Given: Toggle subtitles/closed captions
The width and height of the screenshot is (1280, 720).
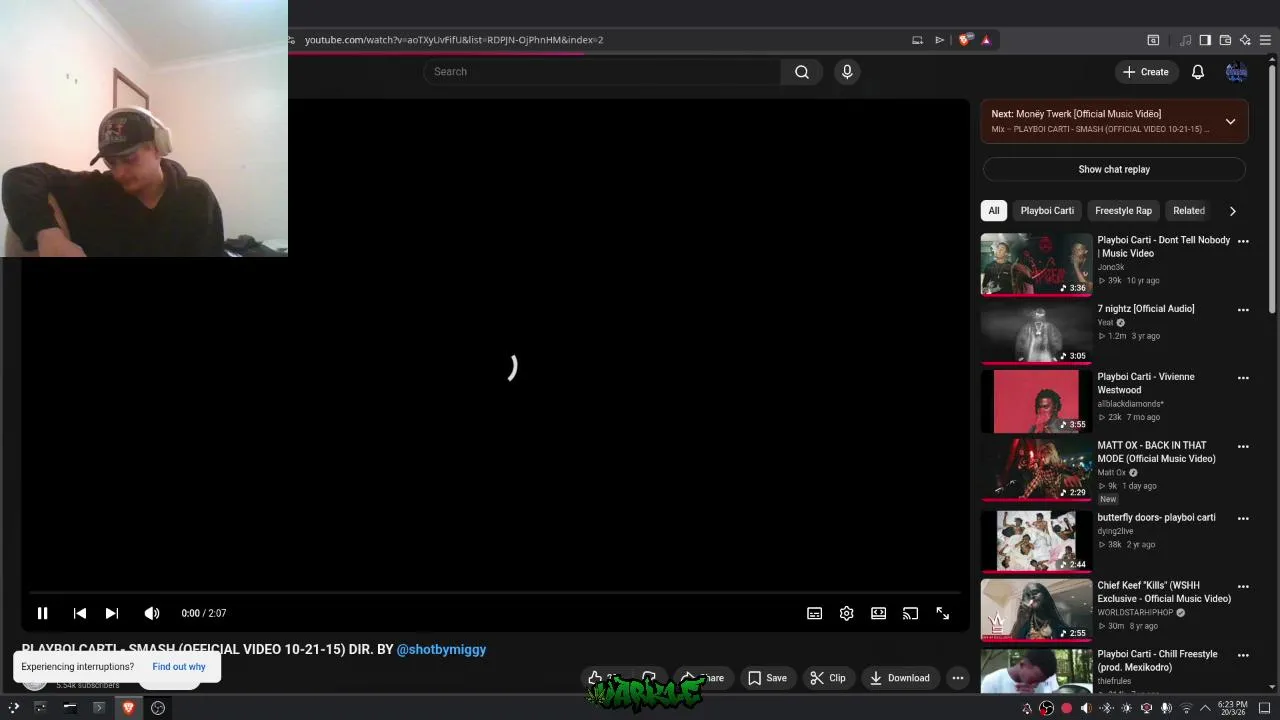Looking at the screenshot, I should pos(814,613).
